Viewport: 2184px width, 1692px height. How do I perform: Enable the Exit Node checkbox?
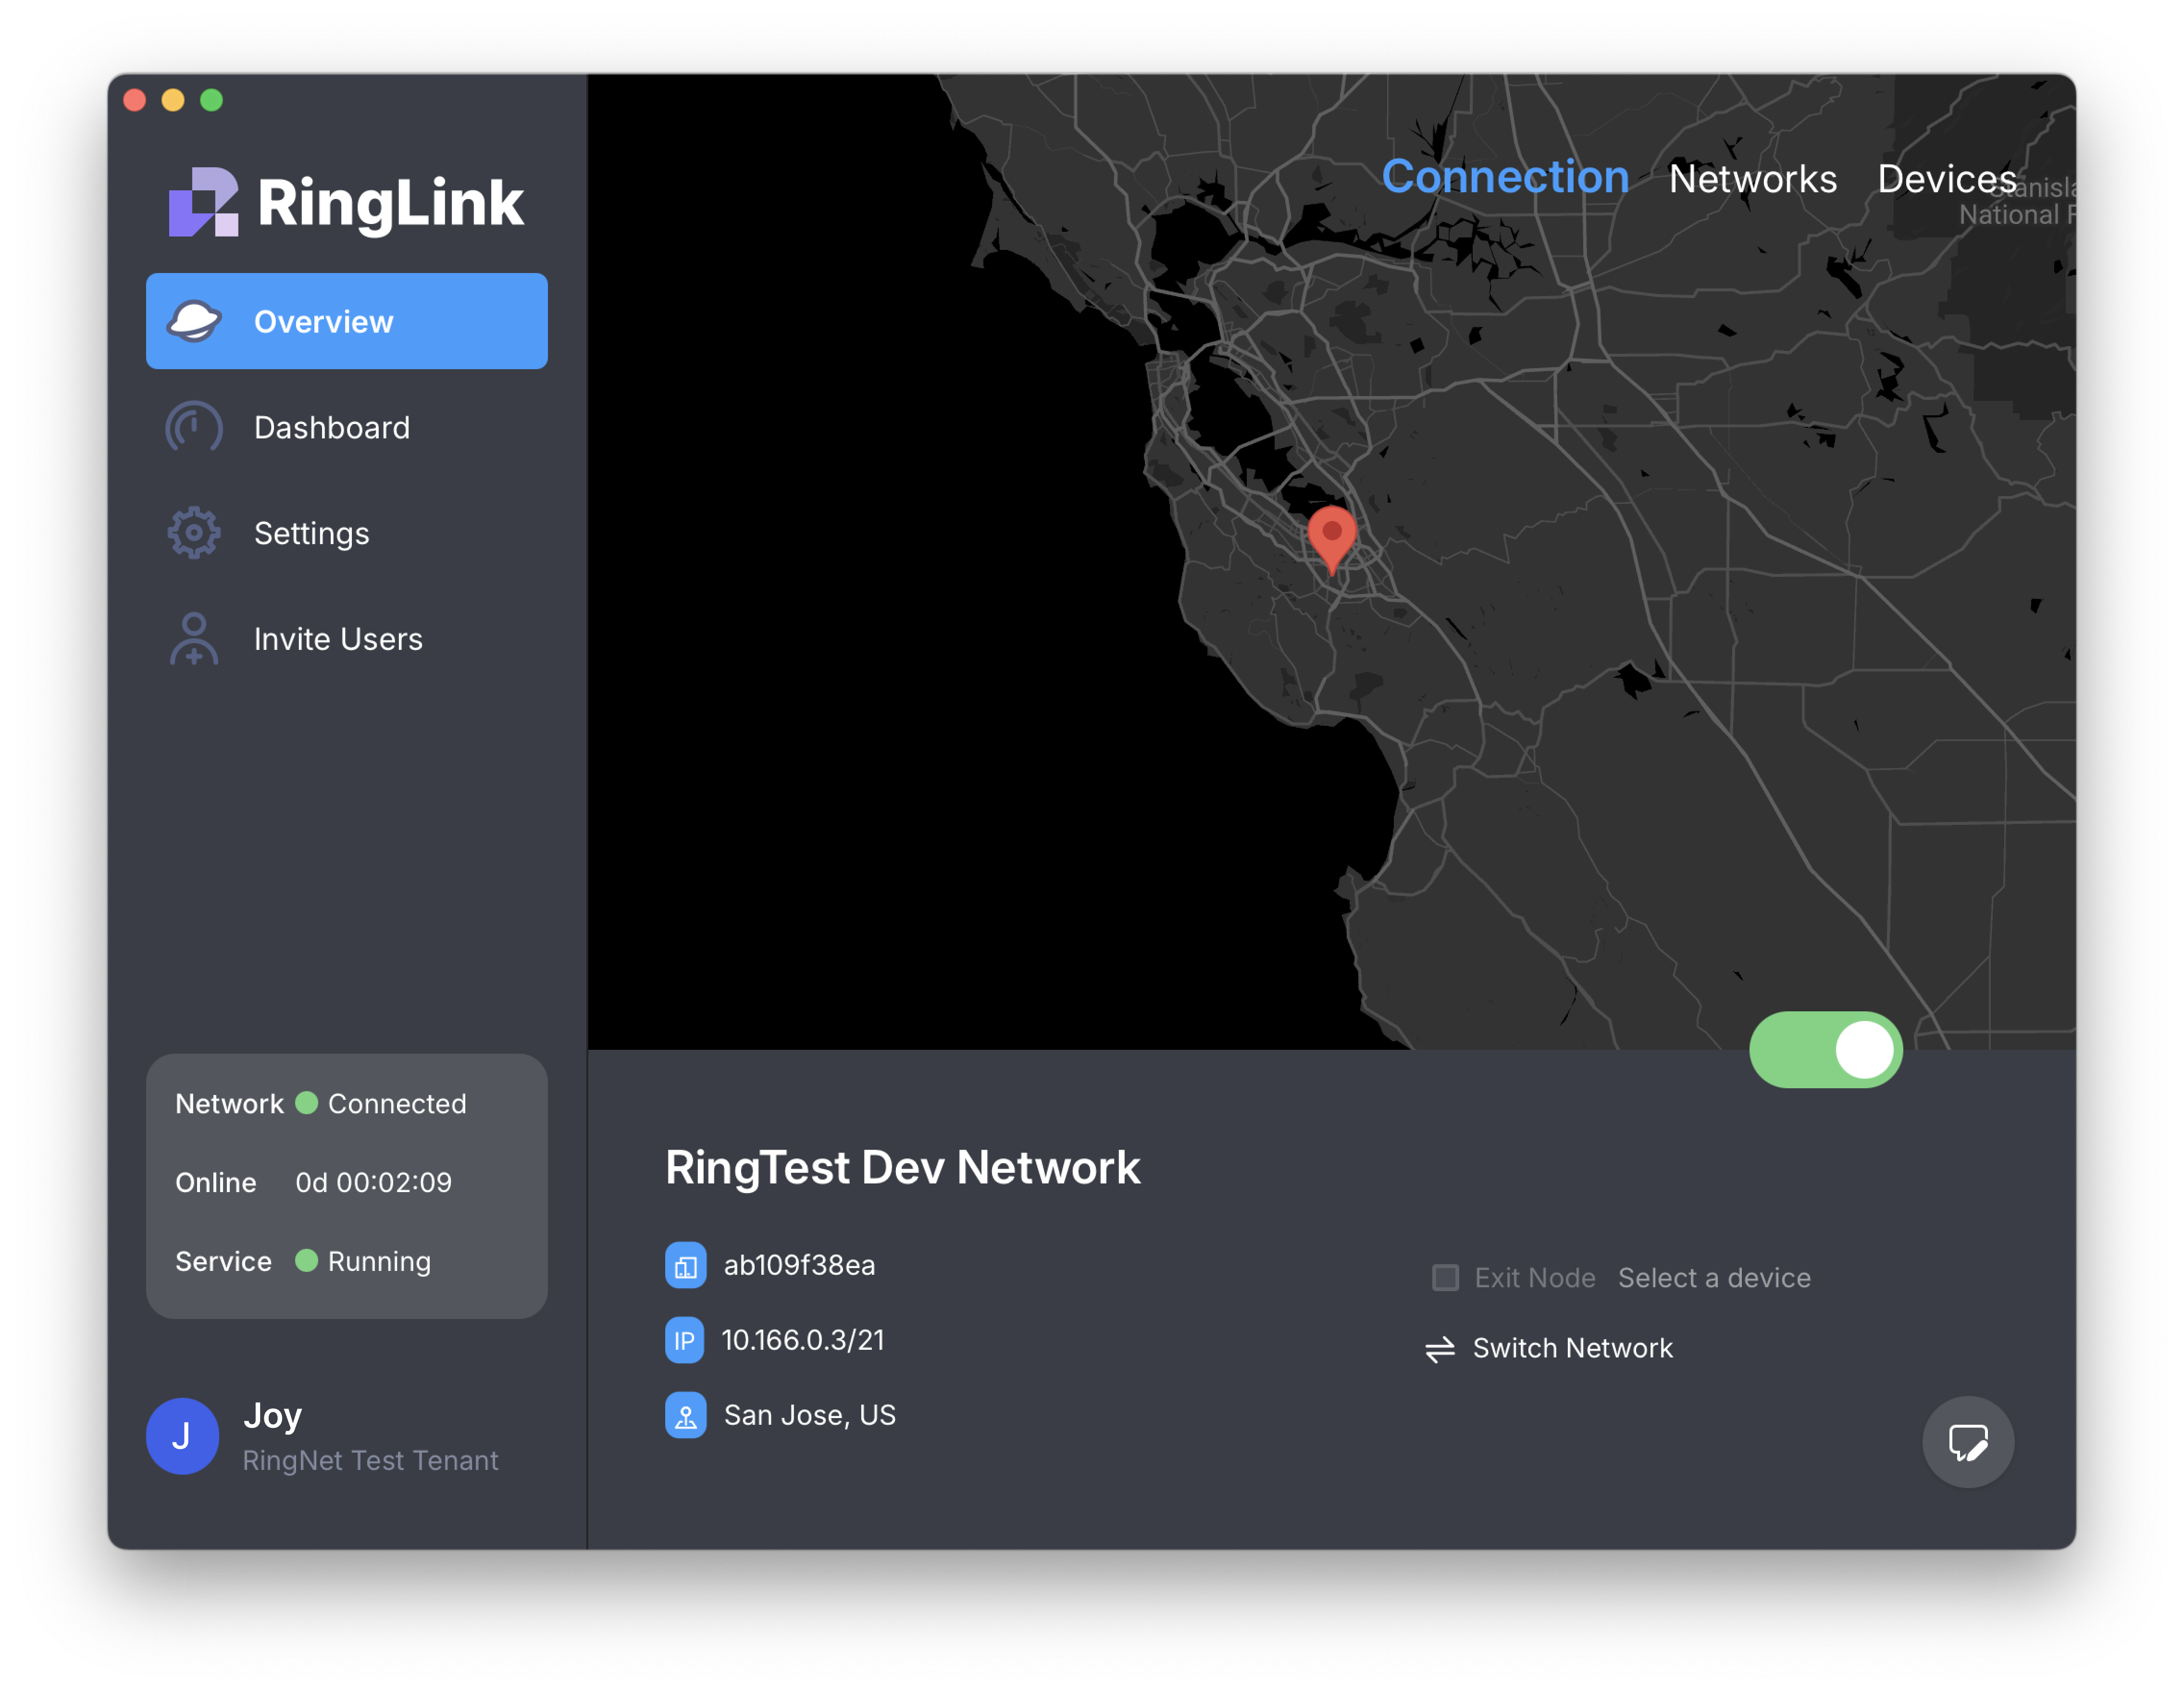[1446, 1278]
